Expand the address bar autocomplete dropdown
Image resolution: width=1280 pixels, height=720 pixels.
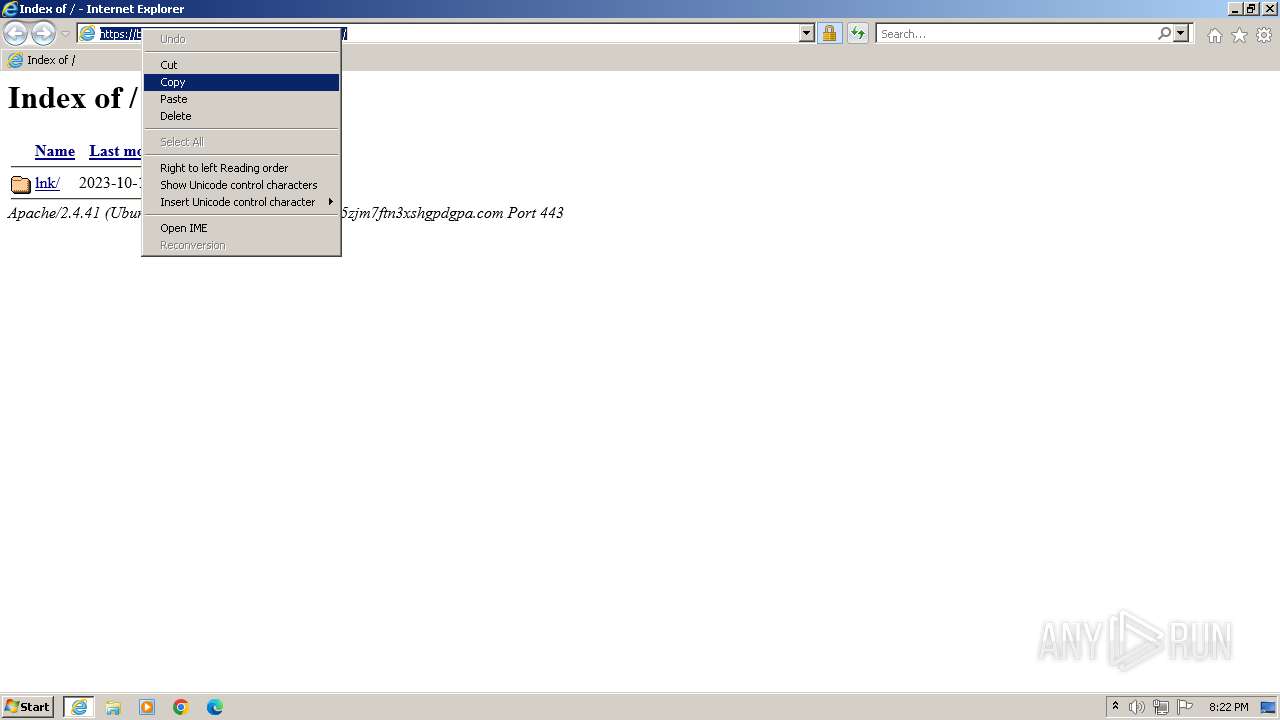point(807,34)
